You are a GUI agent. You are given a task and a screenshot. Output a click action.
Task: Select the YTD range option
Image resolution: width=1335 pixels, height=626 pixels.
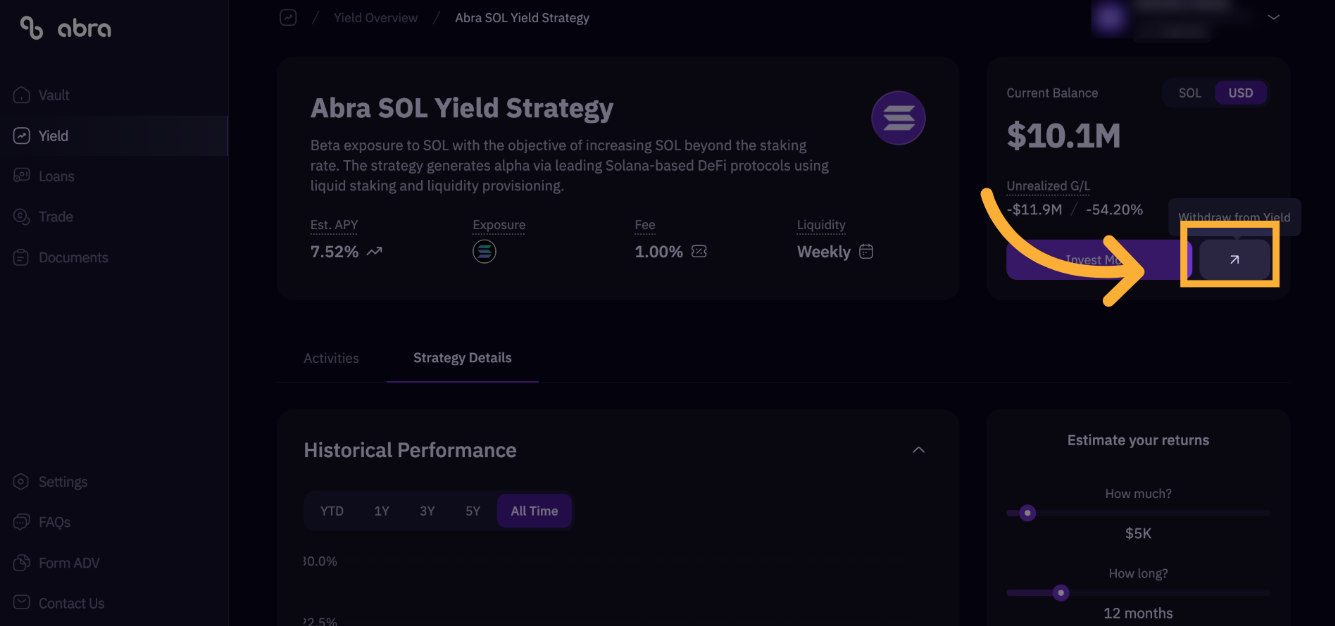point(332,511)
